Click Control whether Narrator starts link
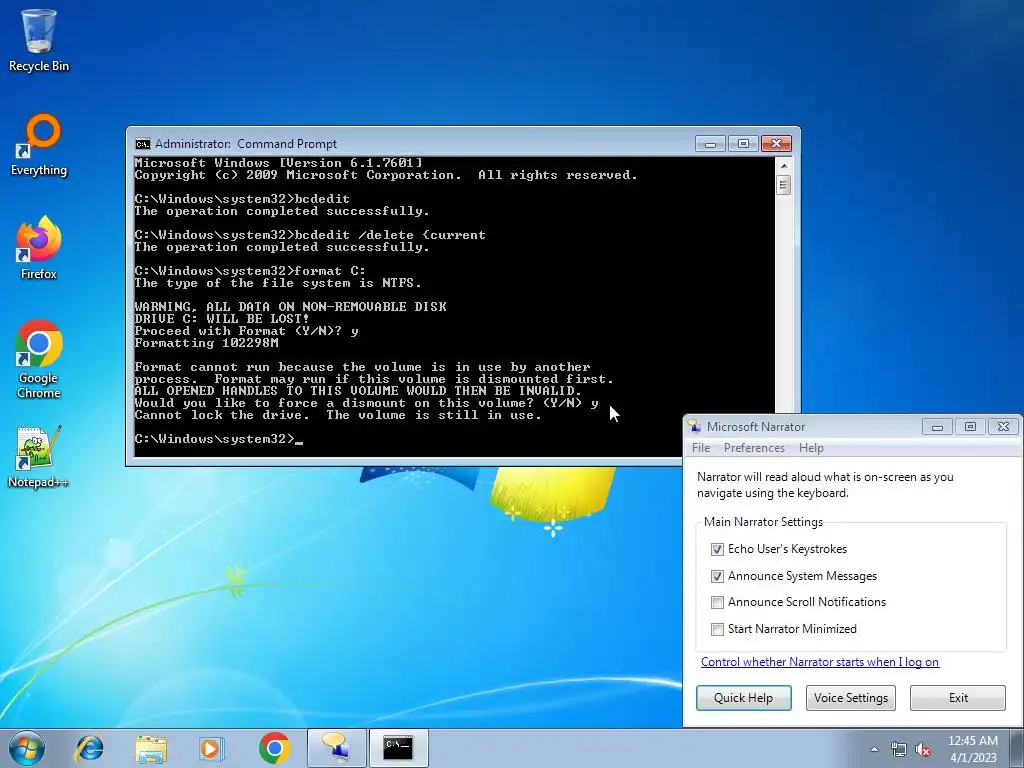The image size is (1024, 768). tap(820, 662)
